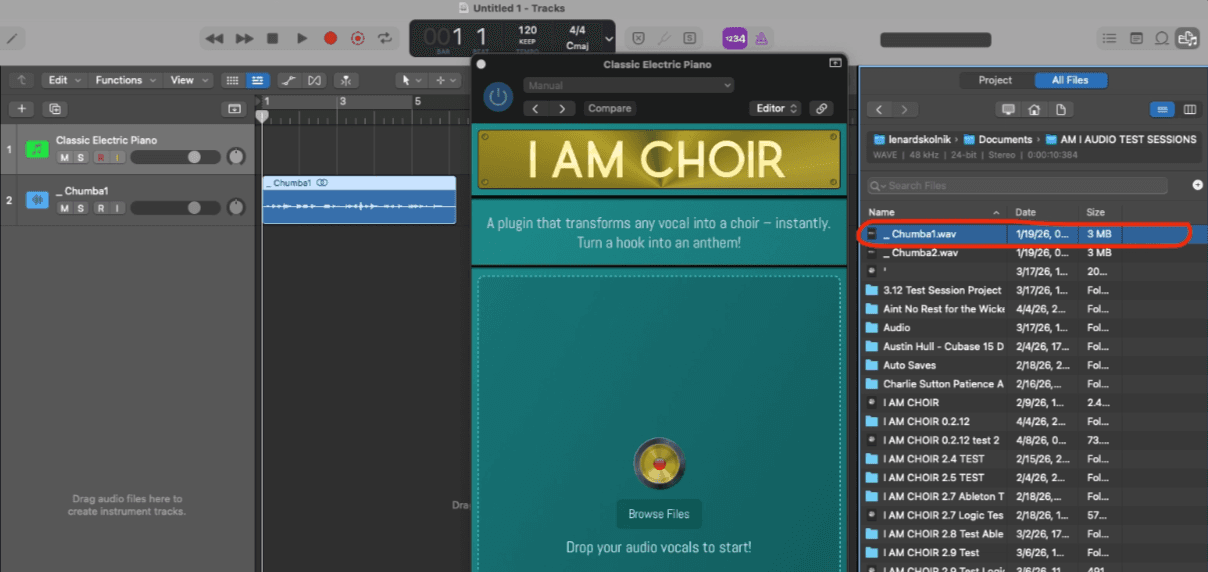
Task: Click the Capture Recording button
Action: 358,38
